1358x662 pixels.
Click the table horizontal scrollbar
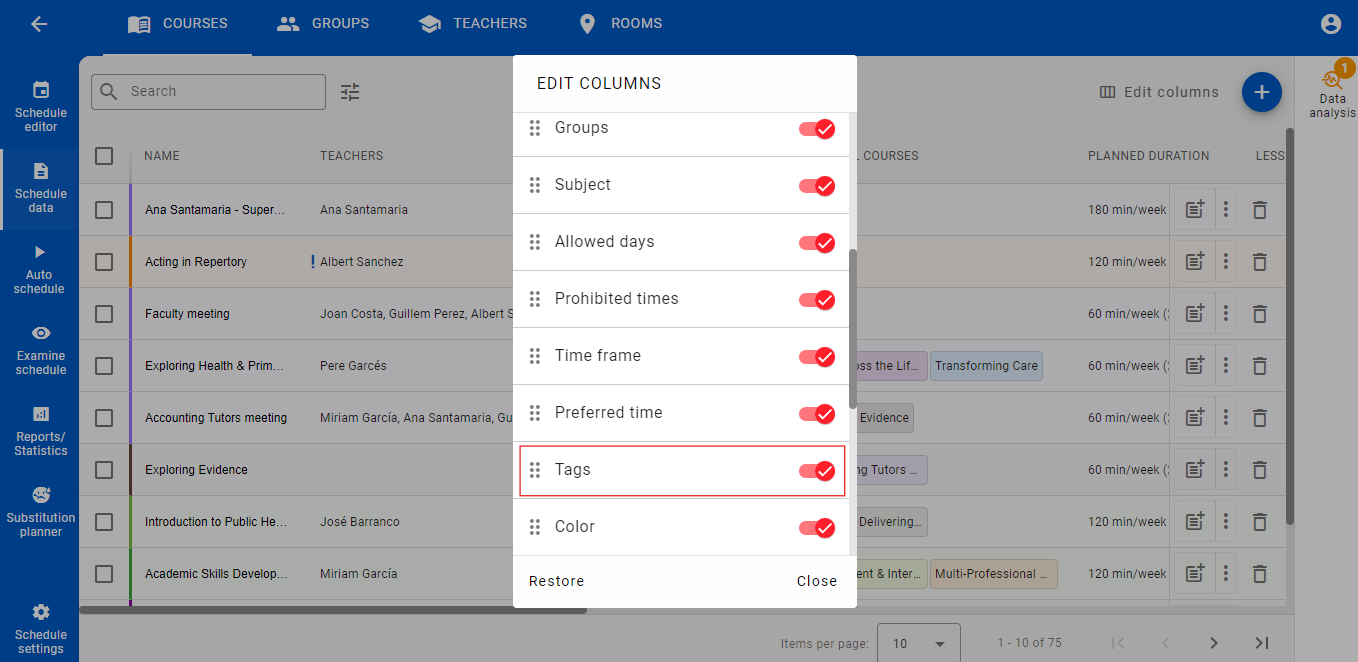click(x=333, y=610)
